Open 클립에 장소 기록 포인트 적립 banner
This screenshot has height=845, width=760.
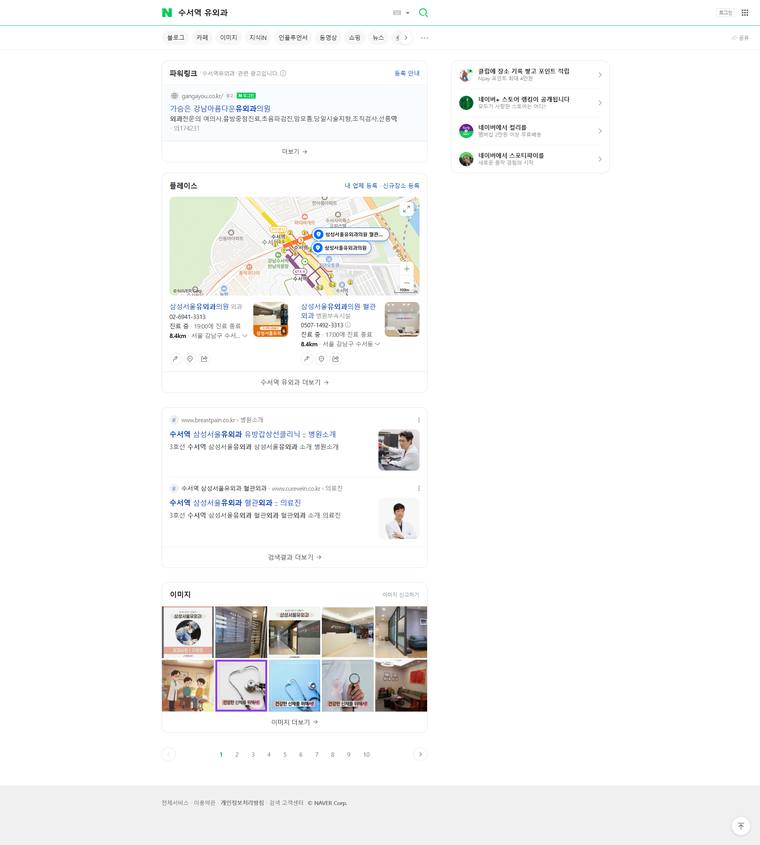point(530,74)
